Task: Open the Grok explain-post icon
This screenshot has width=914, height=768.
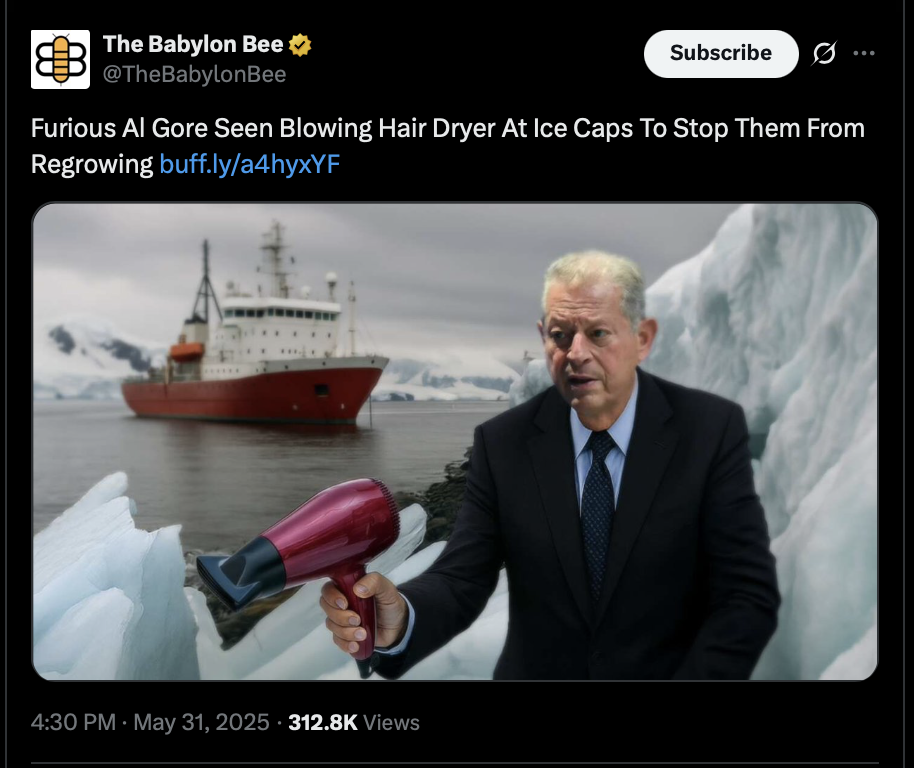Action: click(x=824, y=53)
